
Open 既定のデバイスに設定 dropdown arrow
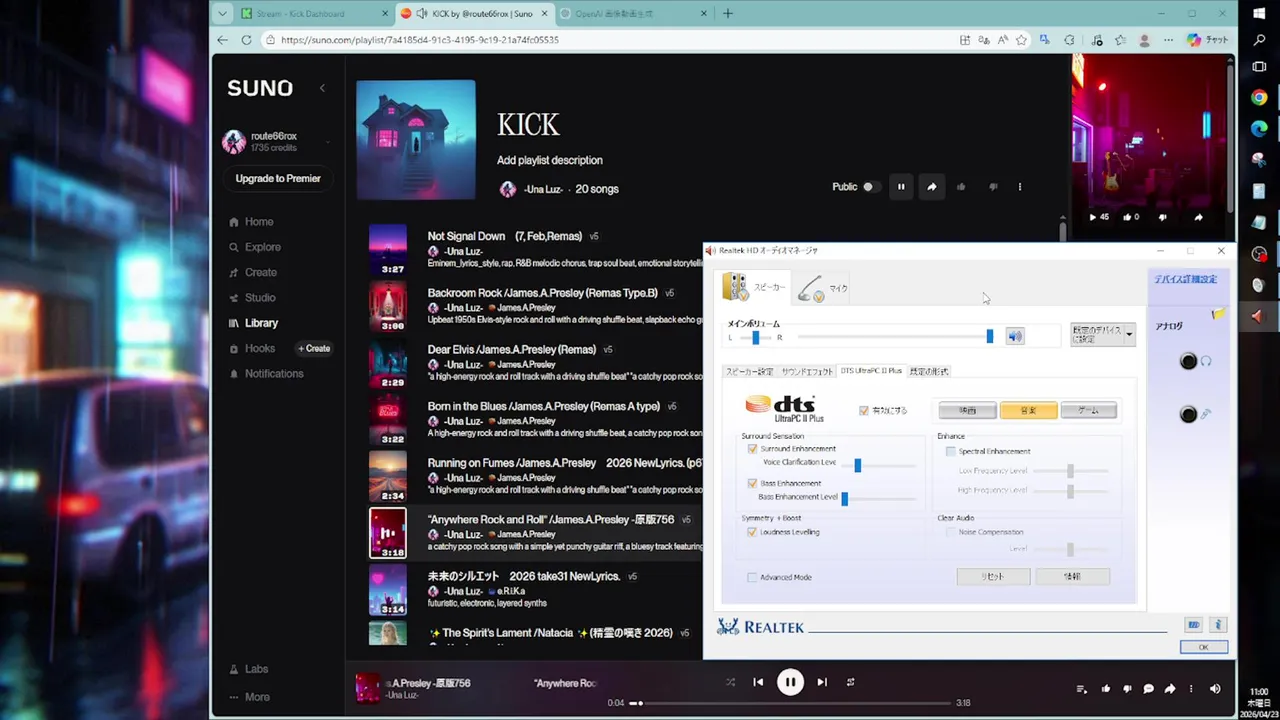(1129, 334)
